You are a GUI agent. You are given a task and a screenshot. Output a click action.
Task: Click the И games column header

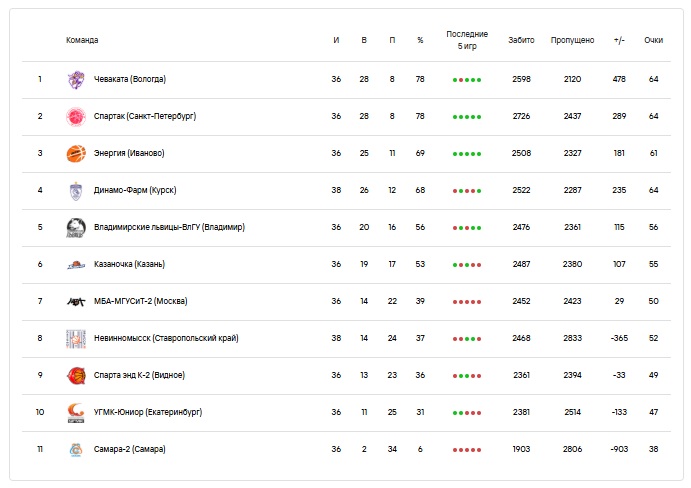(336, 40)
